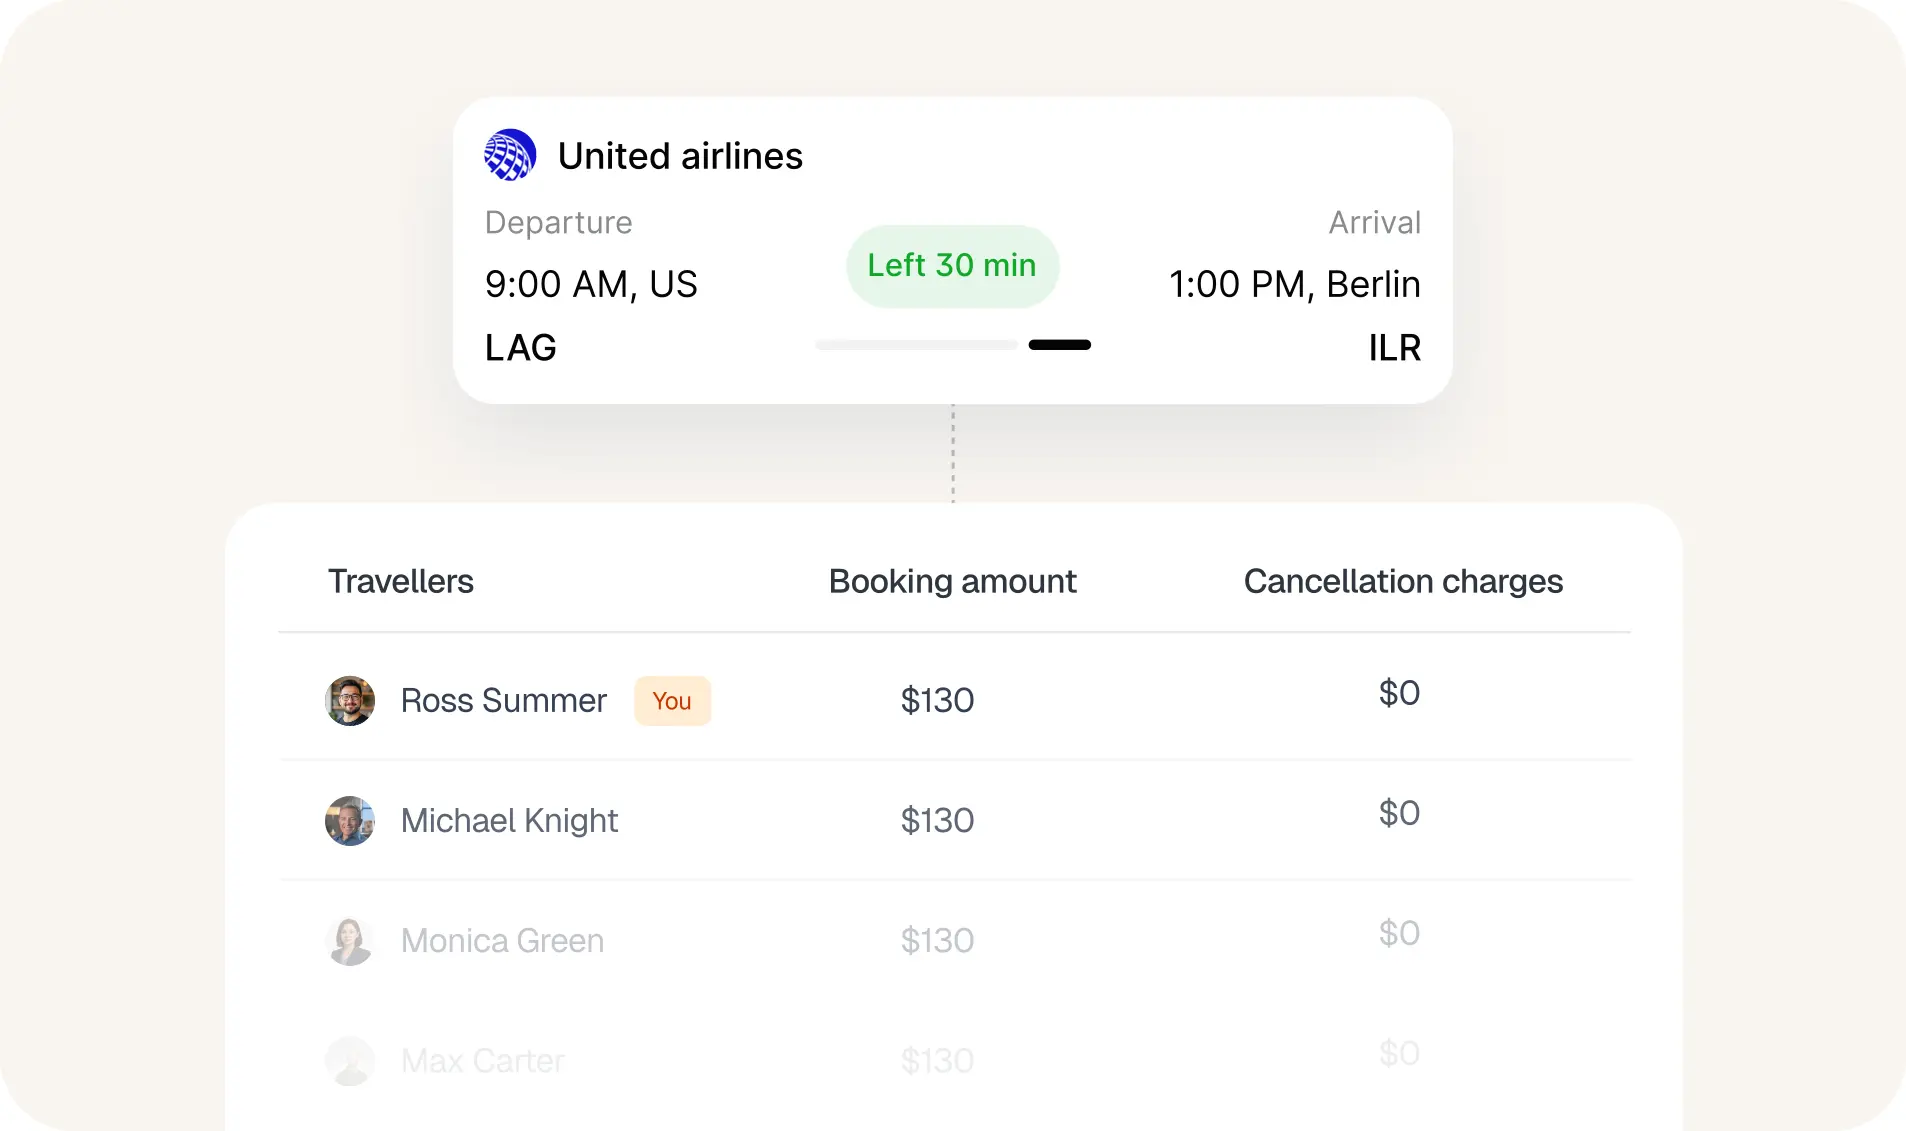Click the $130 amount for Michael Knight
The image size is (1906, 1131).
click(x=936, y=820)
